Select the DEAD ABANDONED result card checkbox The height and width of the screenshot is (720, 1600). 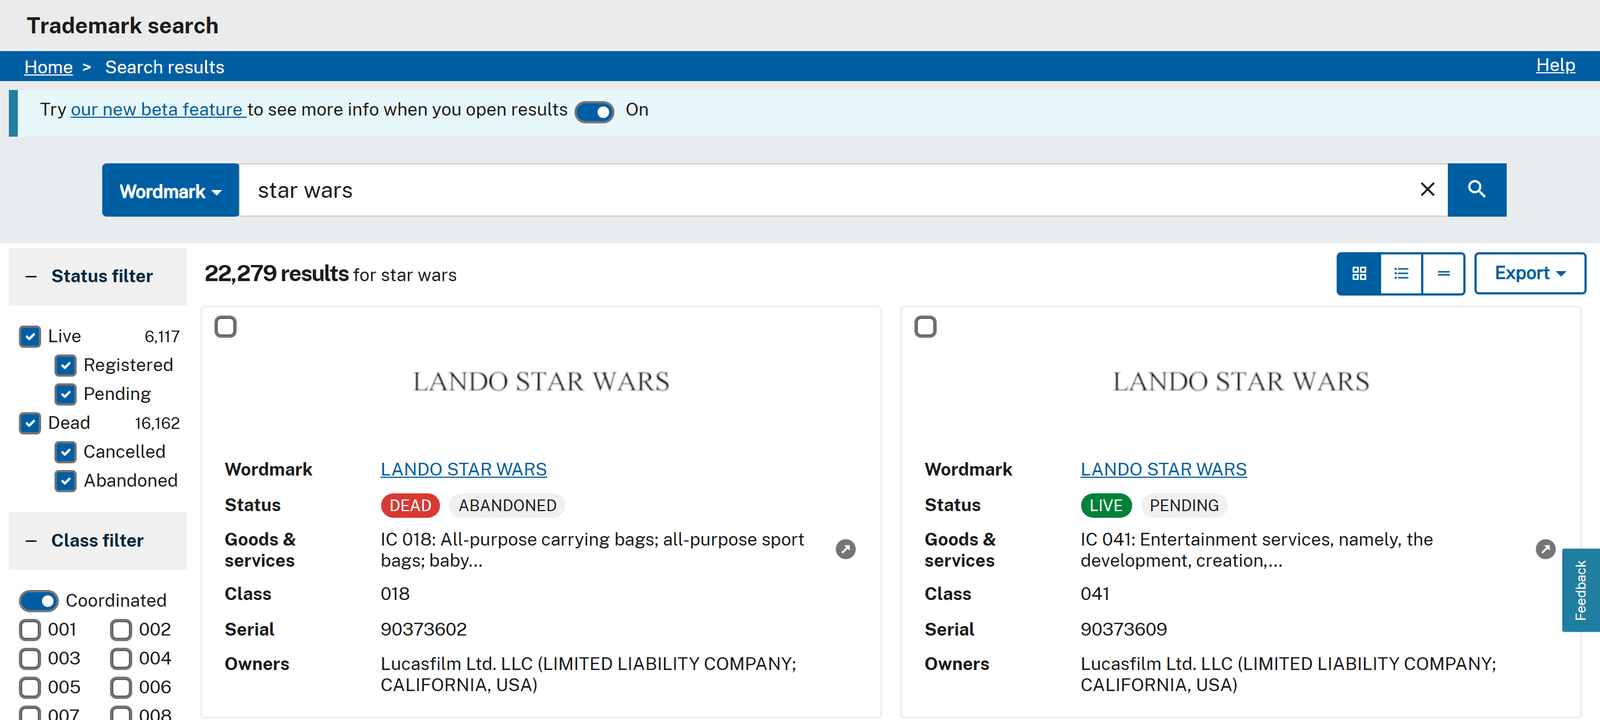click(226, 327)
